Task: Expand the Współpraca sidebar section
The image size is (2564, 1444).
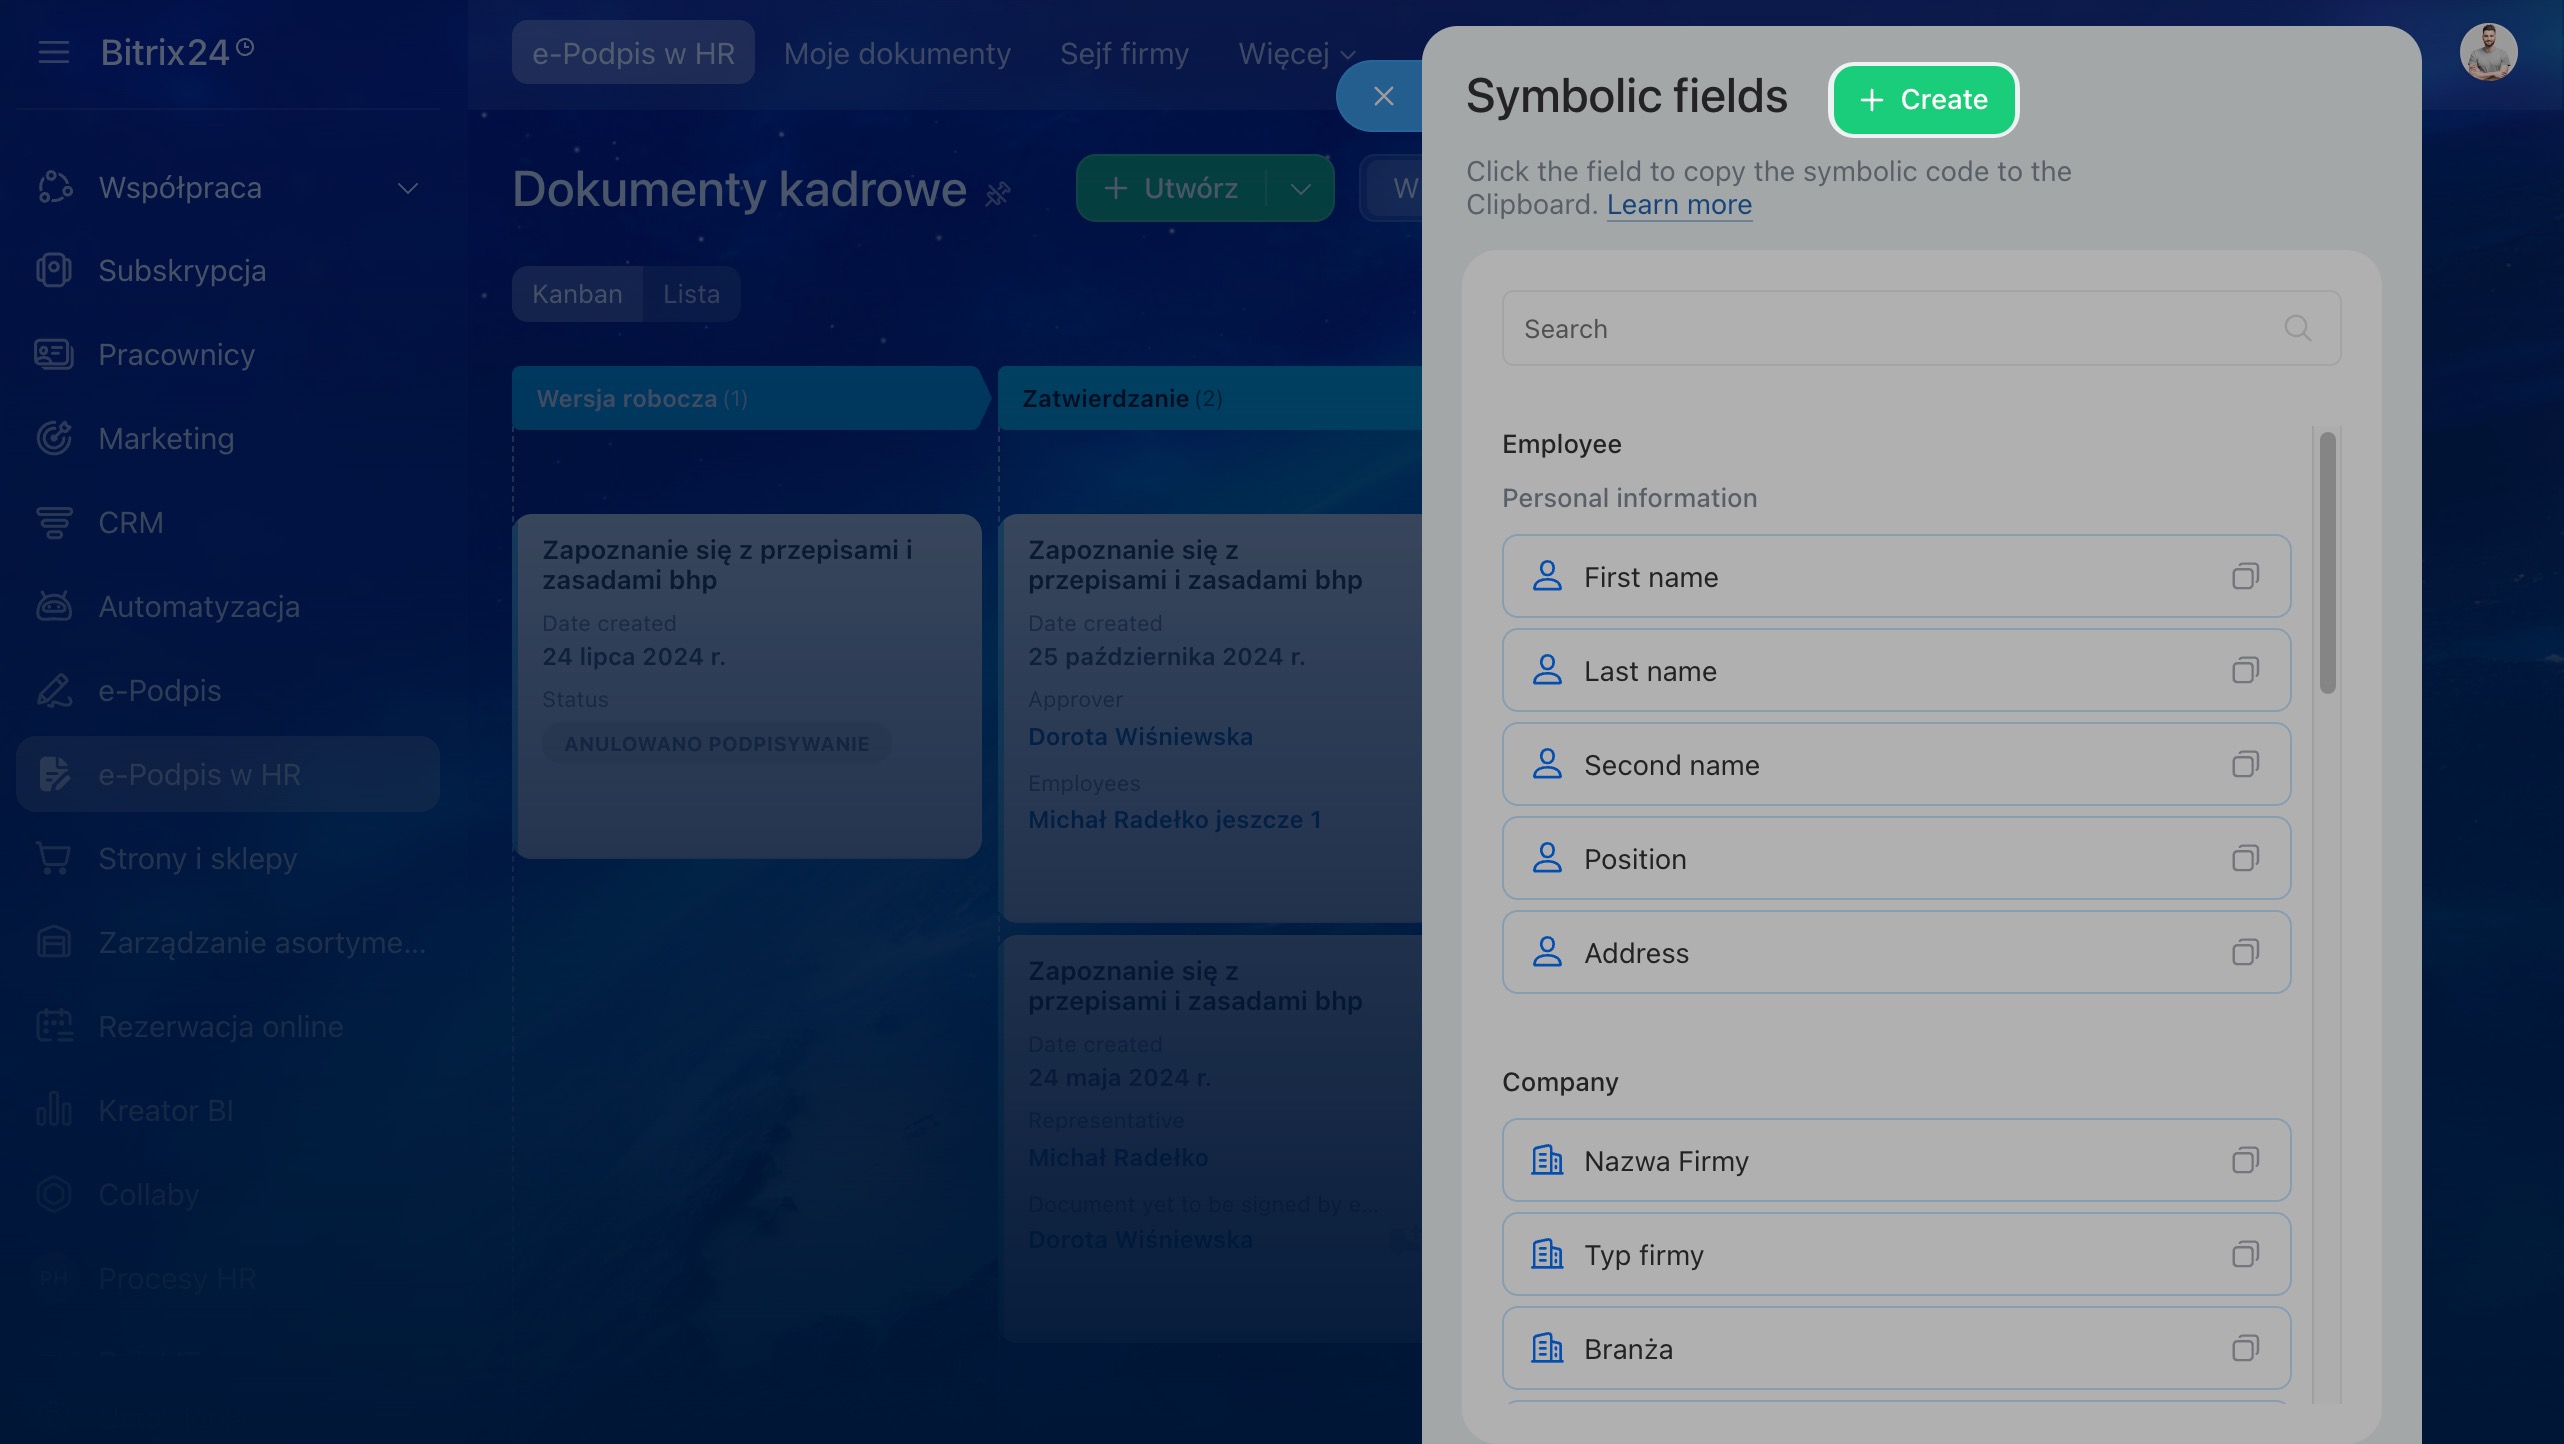Action: [x=407, y=188]
